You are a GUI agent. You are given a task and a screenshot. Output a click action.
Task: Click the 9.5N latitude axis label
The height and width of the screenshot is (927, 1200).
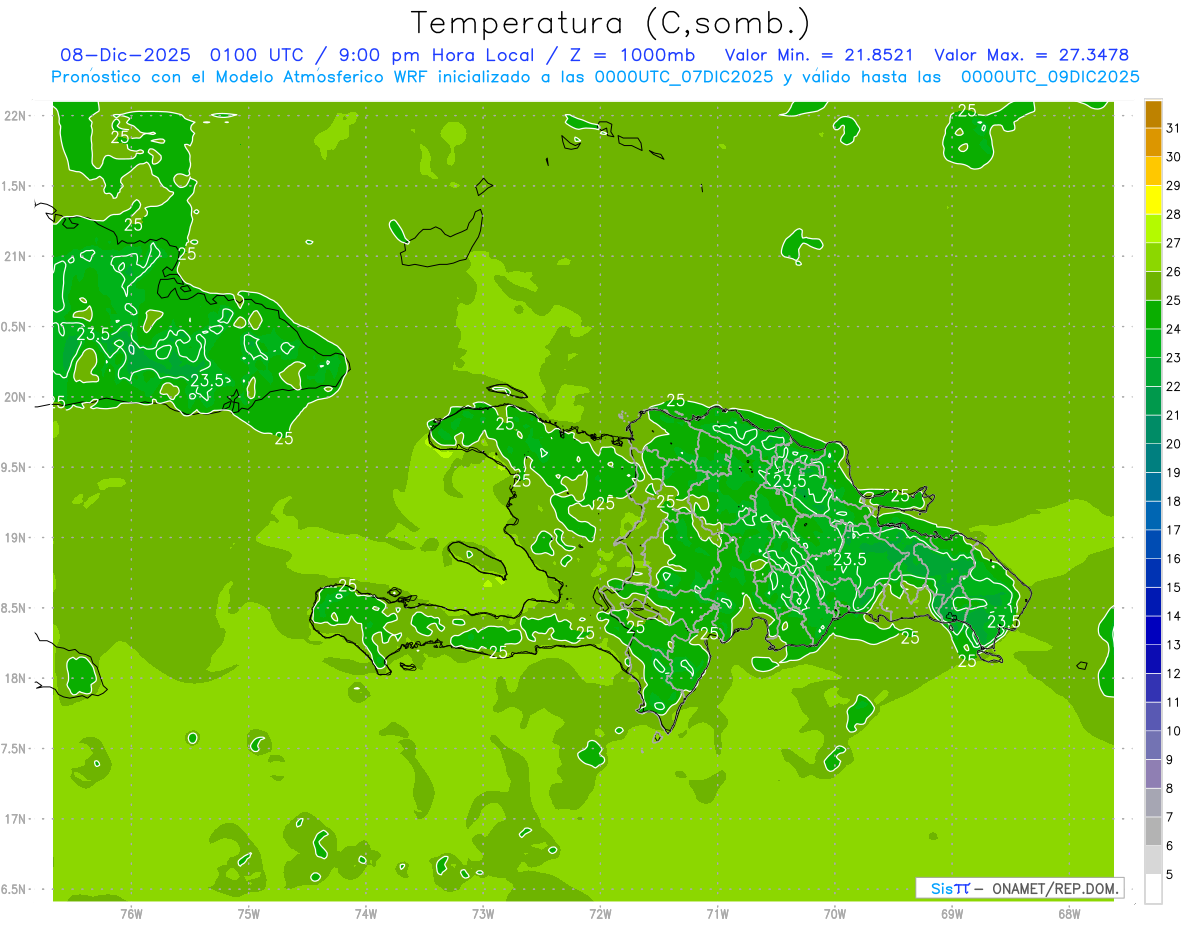click(14, 467)
